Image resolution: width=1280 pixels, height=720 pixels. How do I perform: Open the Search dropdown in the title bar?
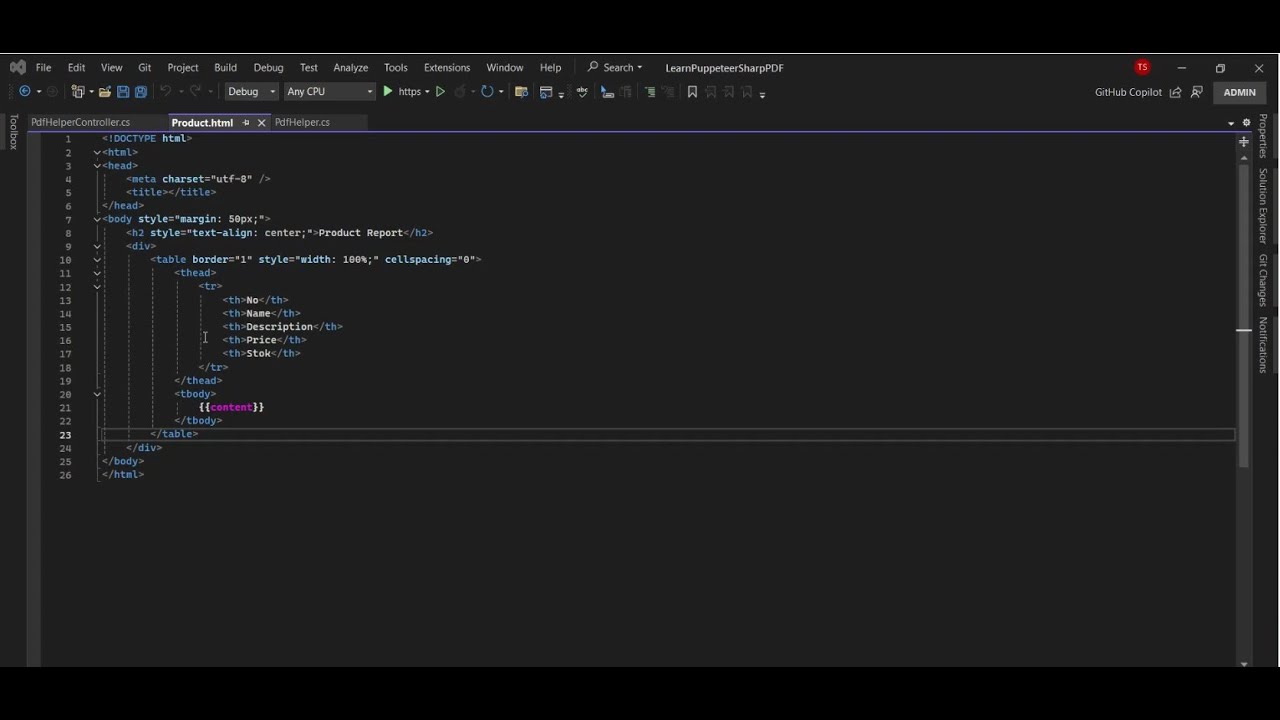tap(615, 67)
